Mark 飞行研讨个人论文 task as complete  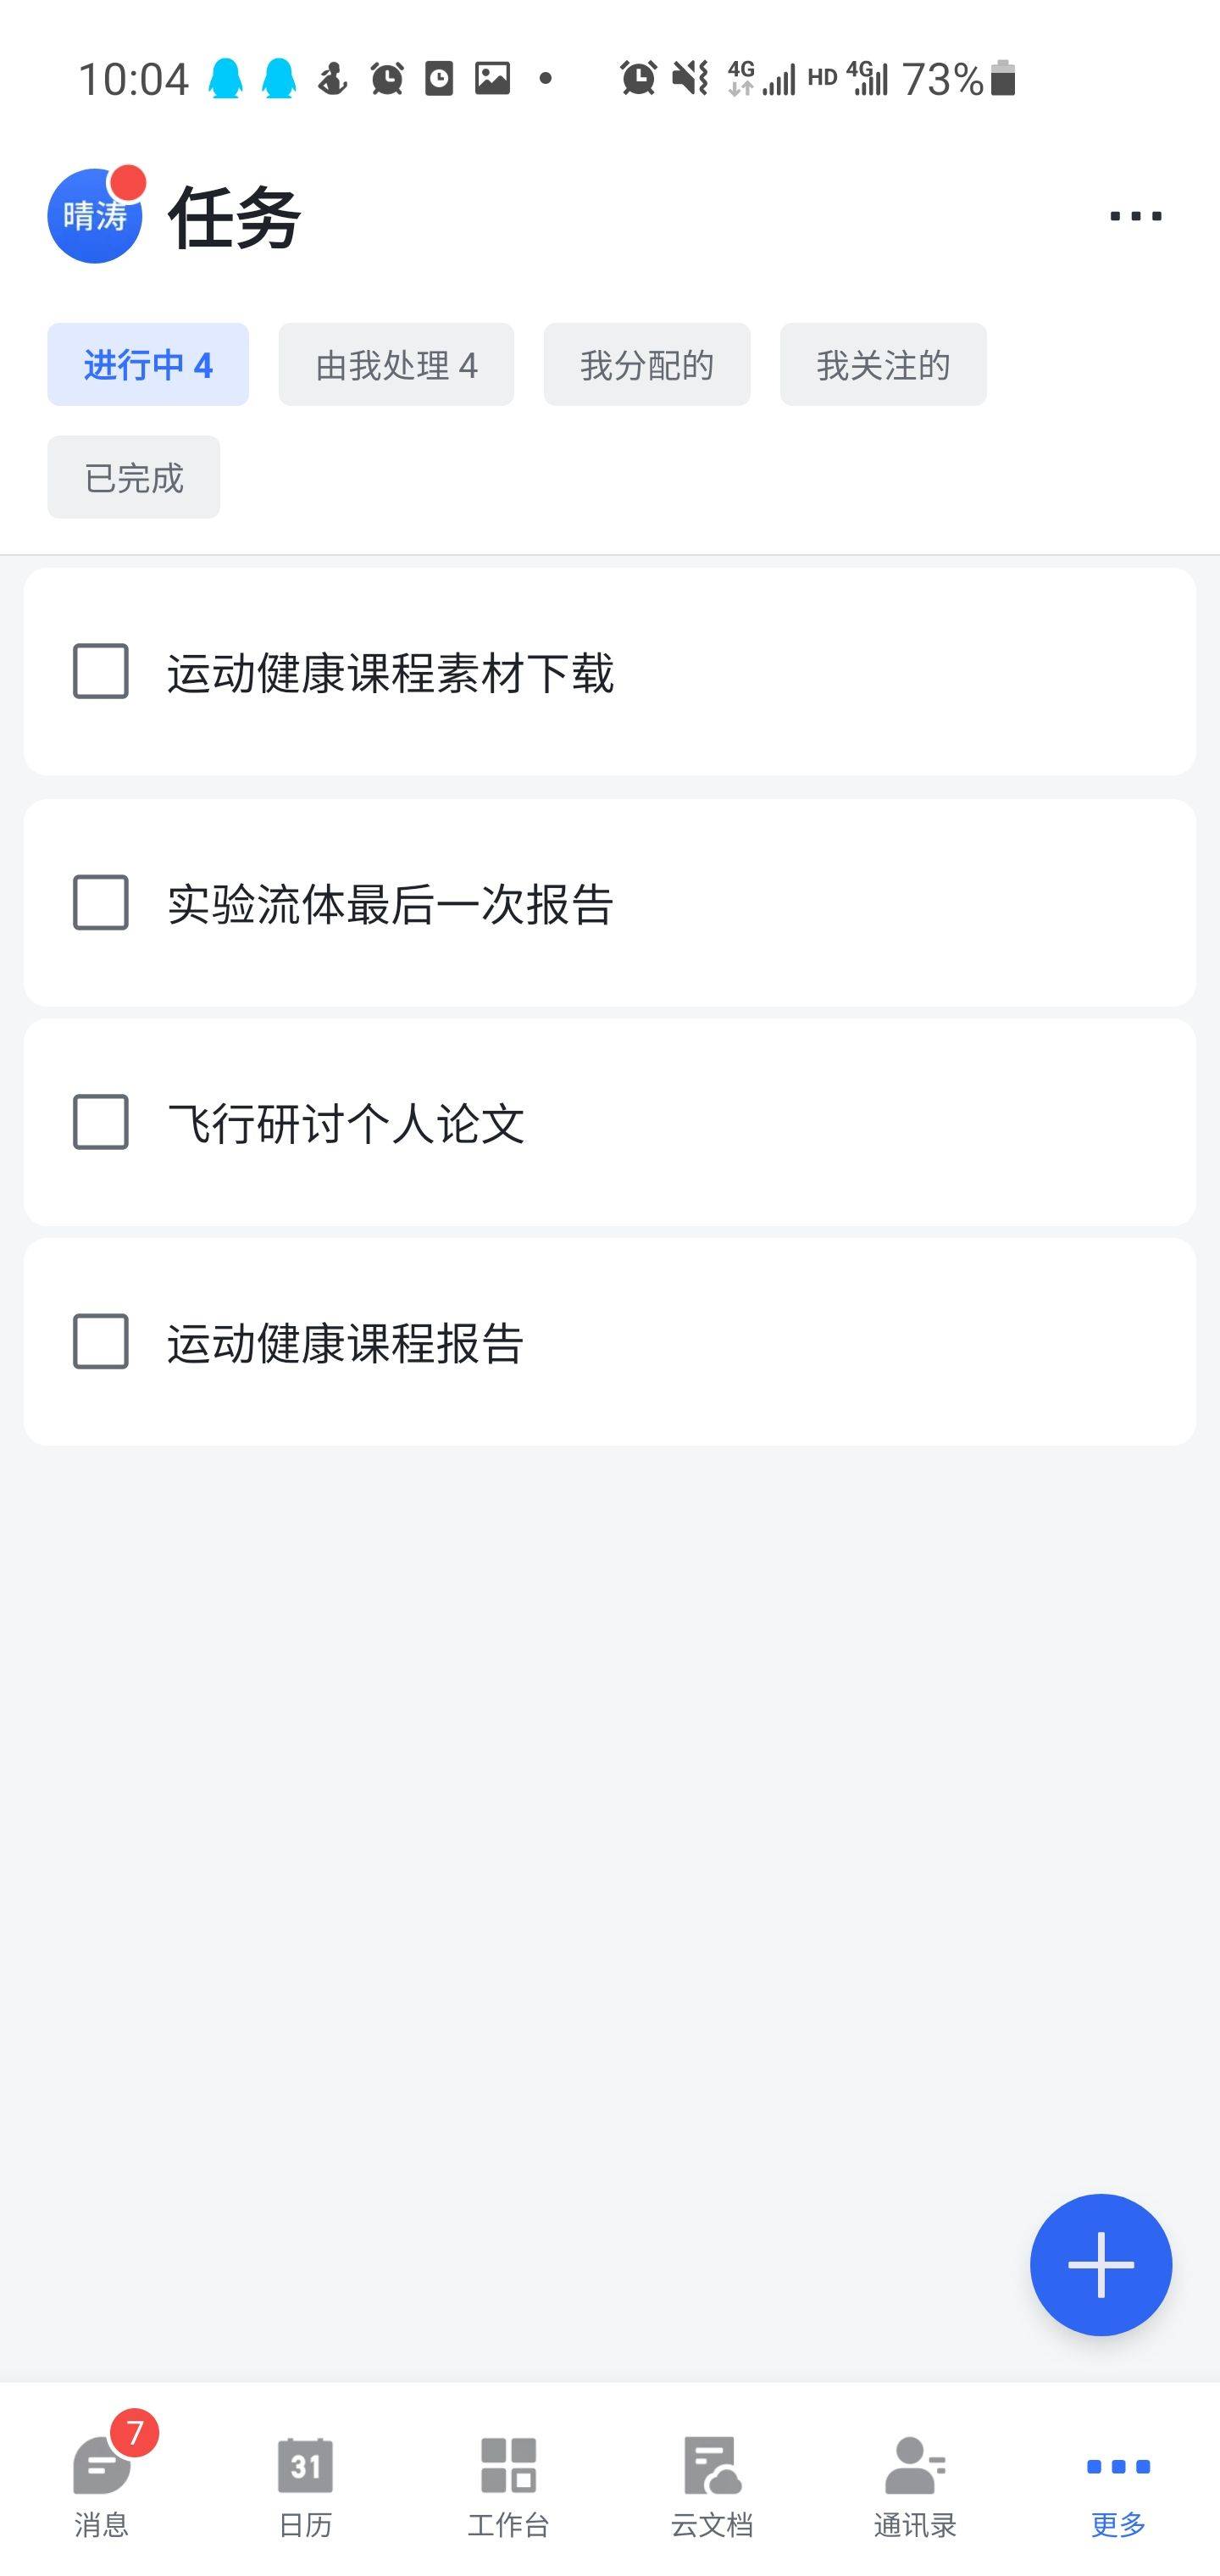(x=101, y=1122)
